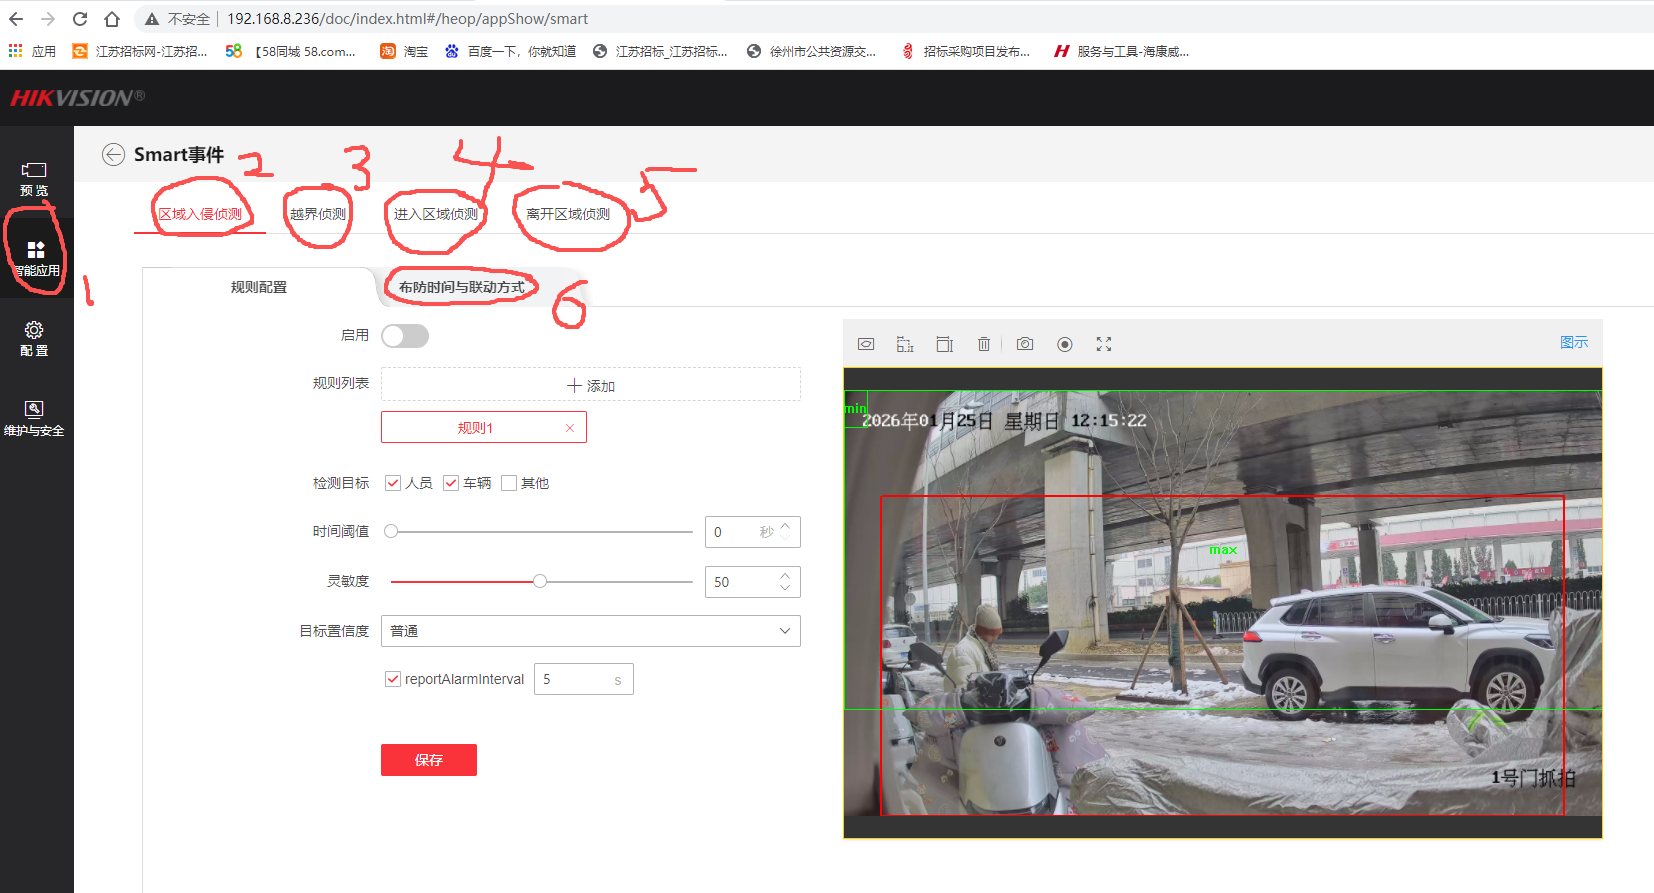Open the 布防时间与联动方式 tab
Screen dimensions: 1654x893
(461, 287)
